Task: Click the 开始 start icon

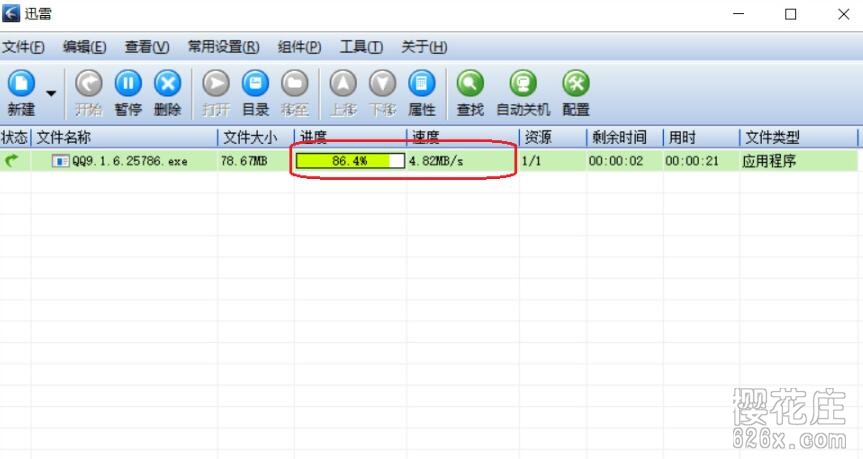Action: (89, 84)
